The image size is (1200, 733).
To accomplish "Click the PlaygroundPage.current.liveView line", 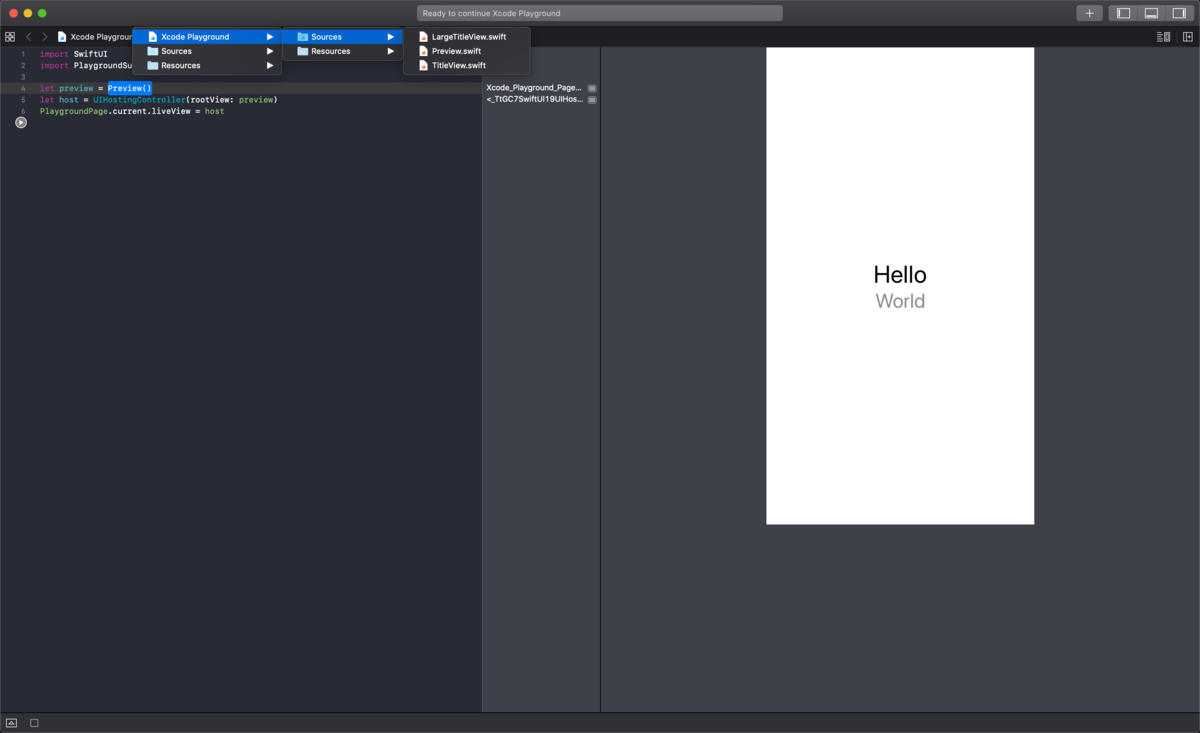I will point(132,111).
